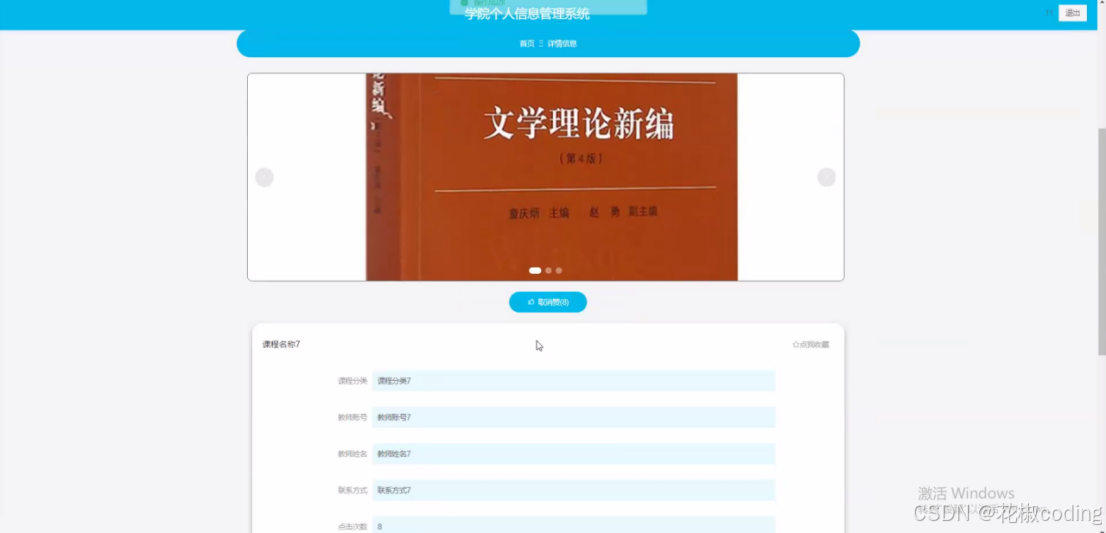This screenshot has width=1106, height=533.
Task: Select the first carousel indicator dot
Action: [x=535, y=271]
